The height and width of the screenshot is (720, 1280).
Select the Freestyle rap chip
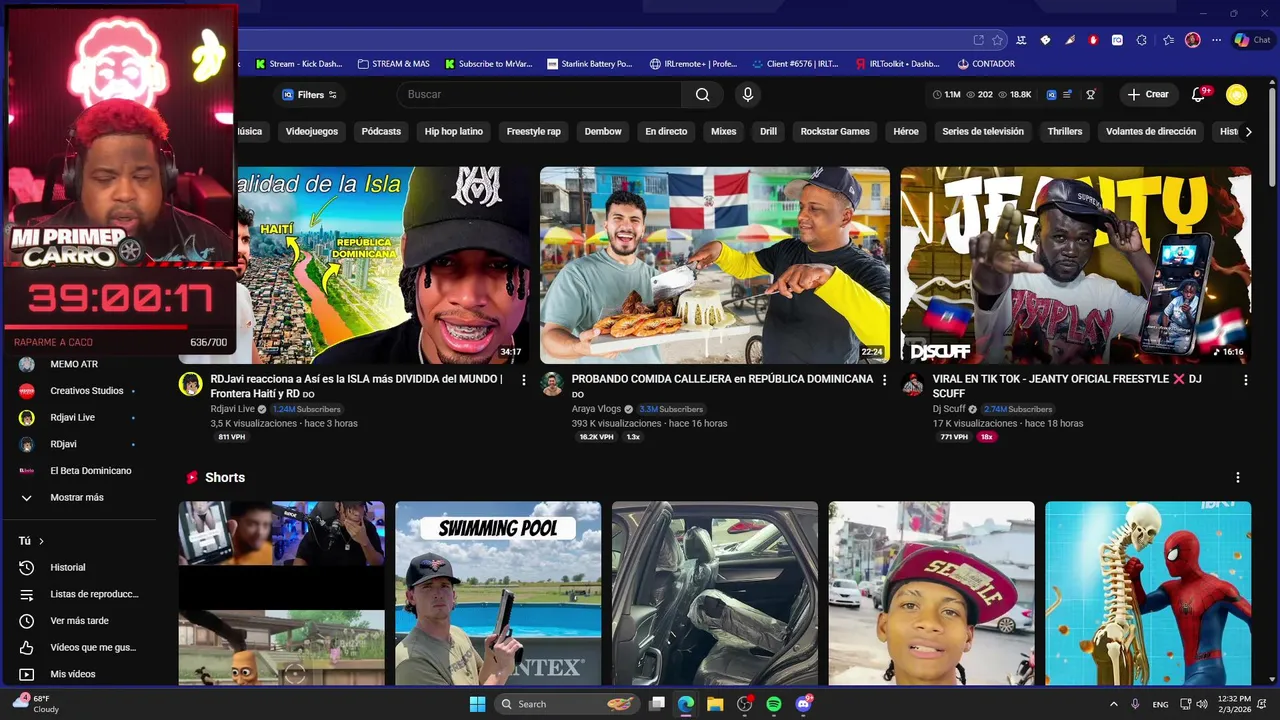coord(534,131)
